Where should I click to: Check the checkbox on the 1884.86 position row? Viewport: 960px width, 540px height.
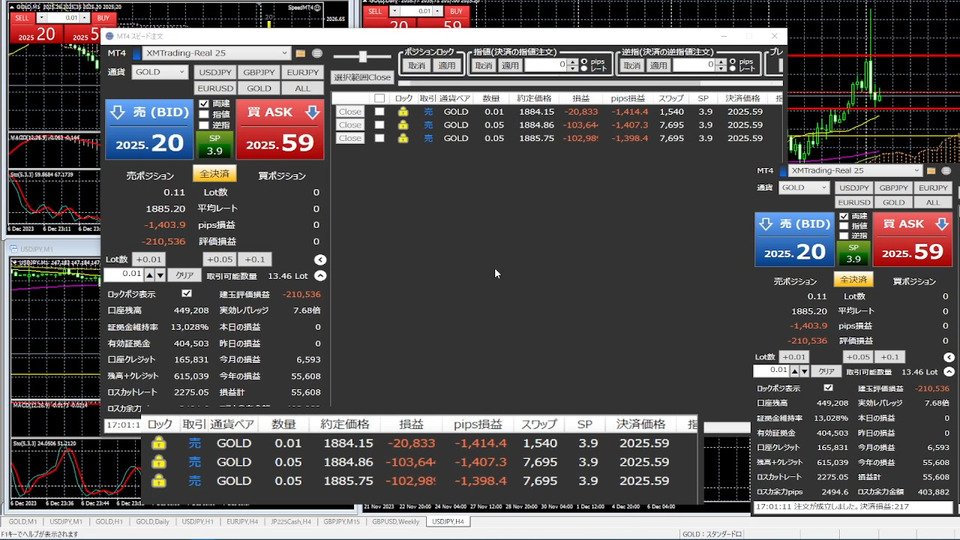coord(380,125)
